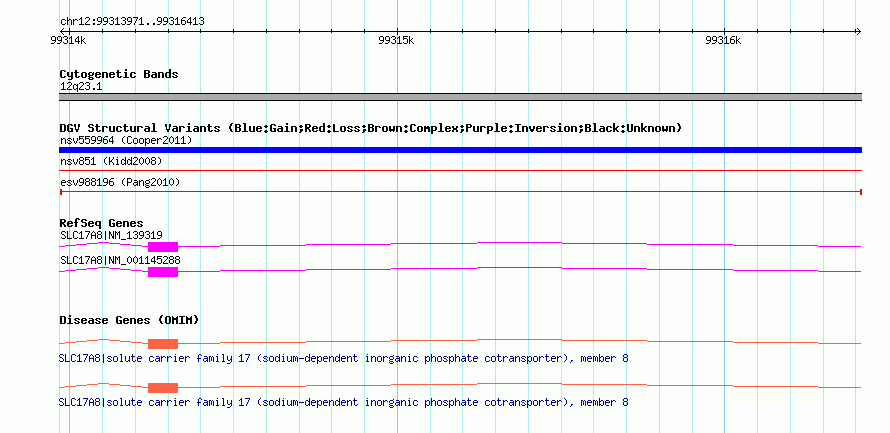Open the SLC17A8|NM_139319 transcript label

click(x=111, y=235)
